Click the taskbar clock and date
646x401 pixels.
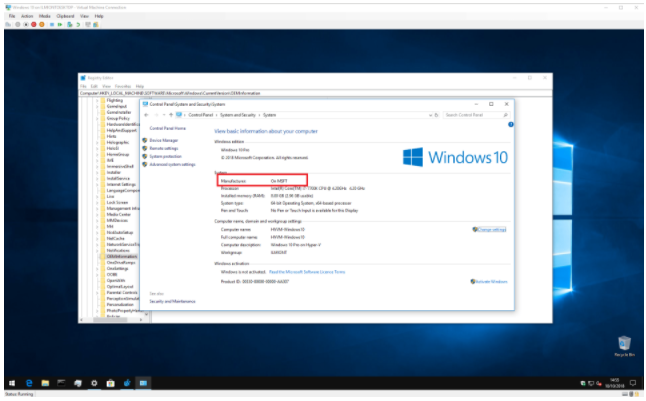[614, 383]
